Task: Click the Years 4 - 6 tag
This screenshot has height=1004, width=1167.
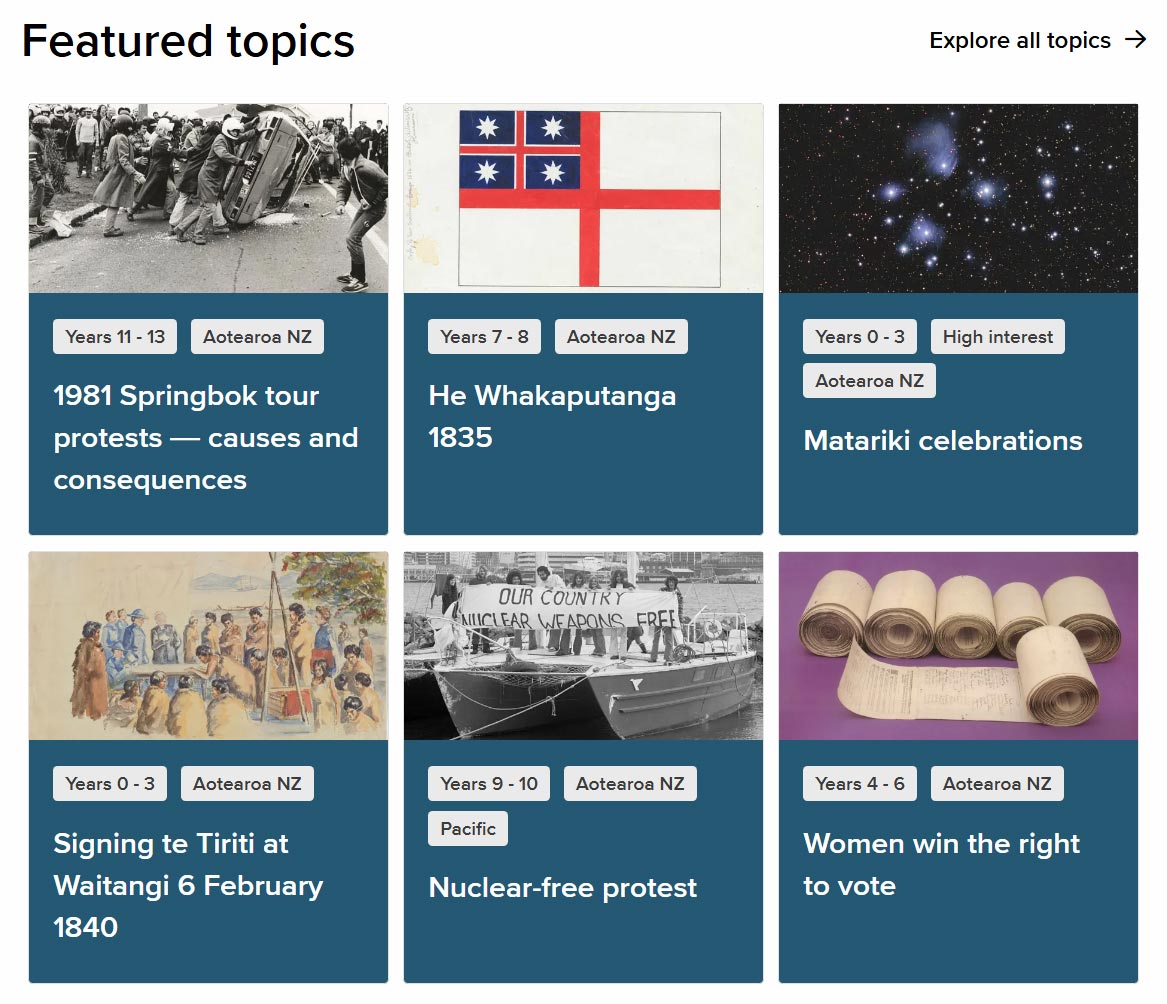Action: [x=860, y=784]
